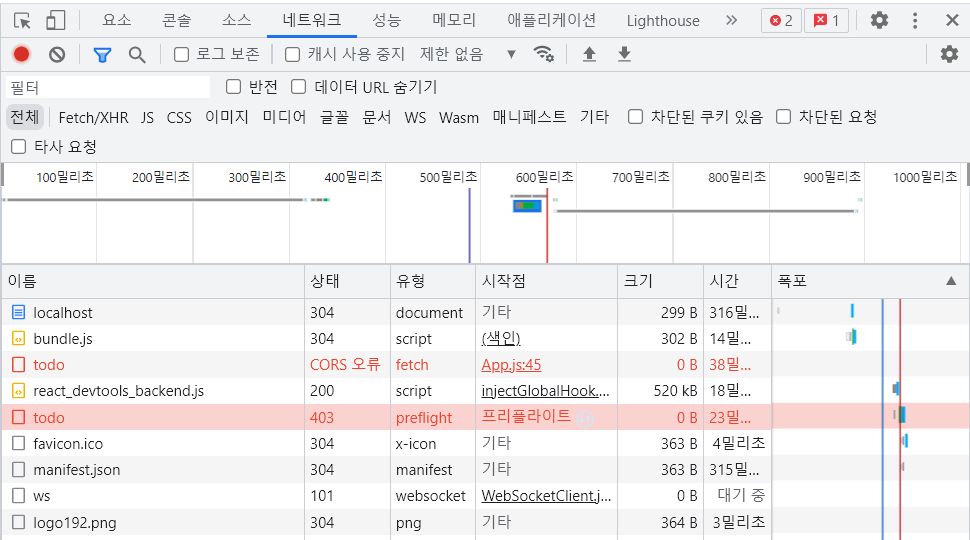Switch to the 콘솔 tab

click(176, 20)
